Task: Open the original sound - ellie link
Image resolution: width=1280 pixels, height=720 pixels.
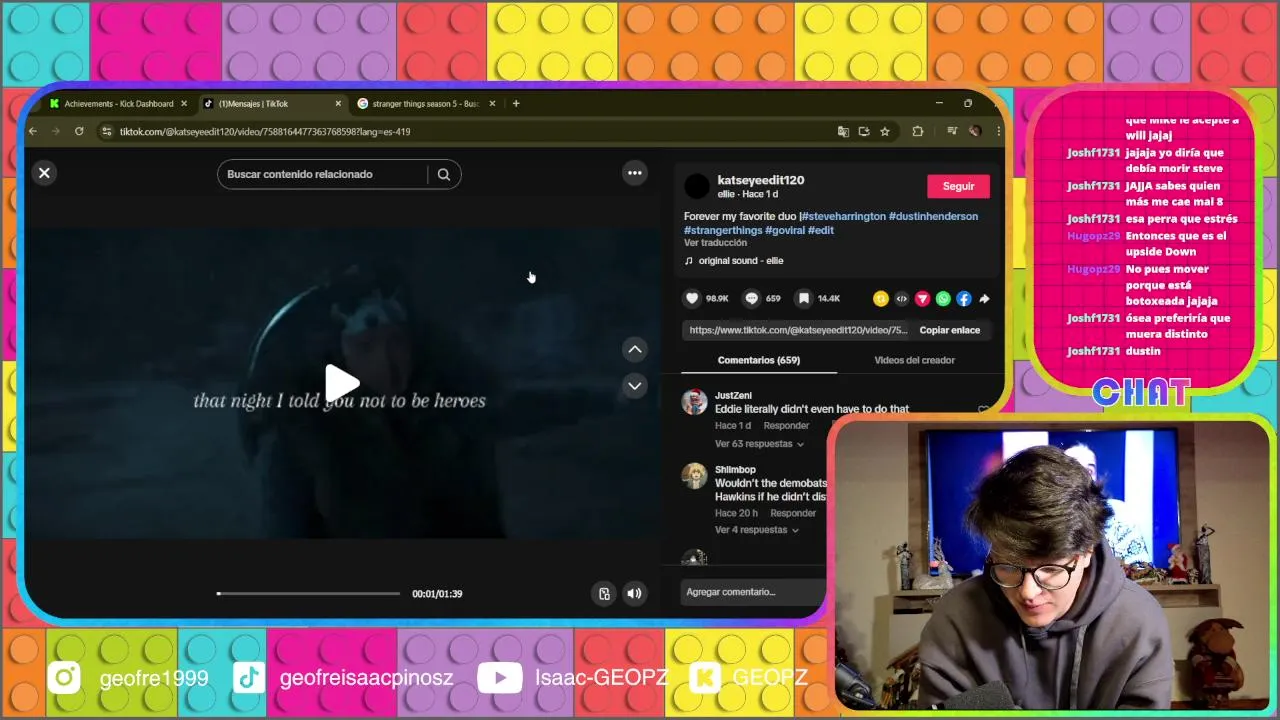Action: point(740,261)
